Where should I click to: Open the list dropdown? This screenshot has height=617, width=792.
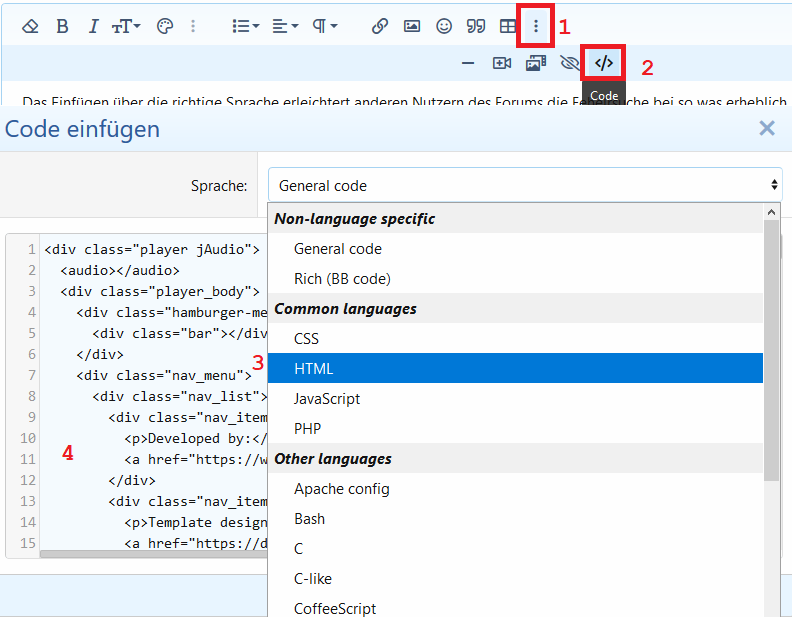coord(245,26)
